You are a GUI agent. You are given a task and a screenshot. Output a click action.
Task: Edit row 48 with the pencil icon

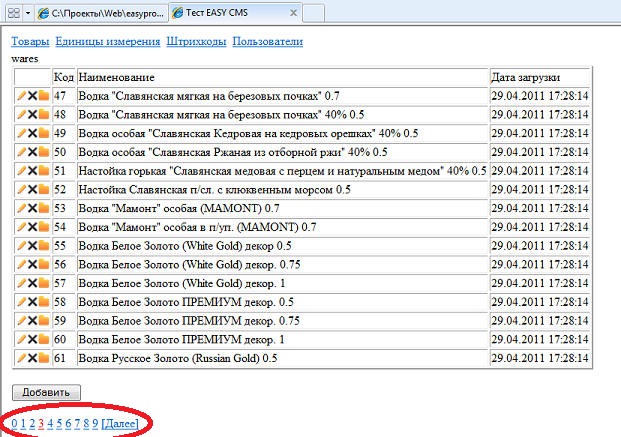(21, 114)
